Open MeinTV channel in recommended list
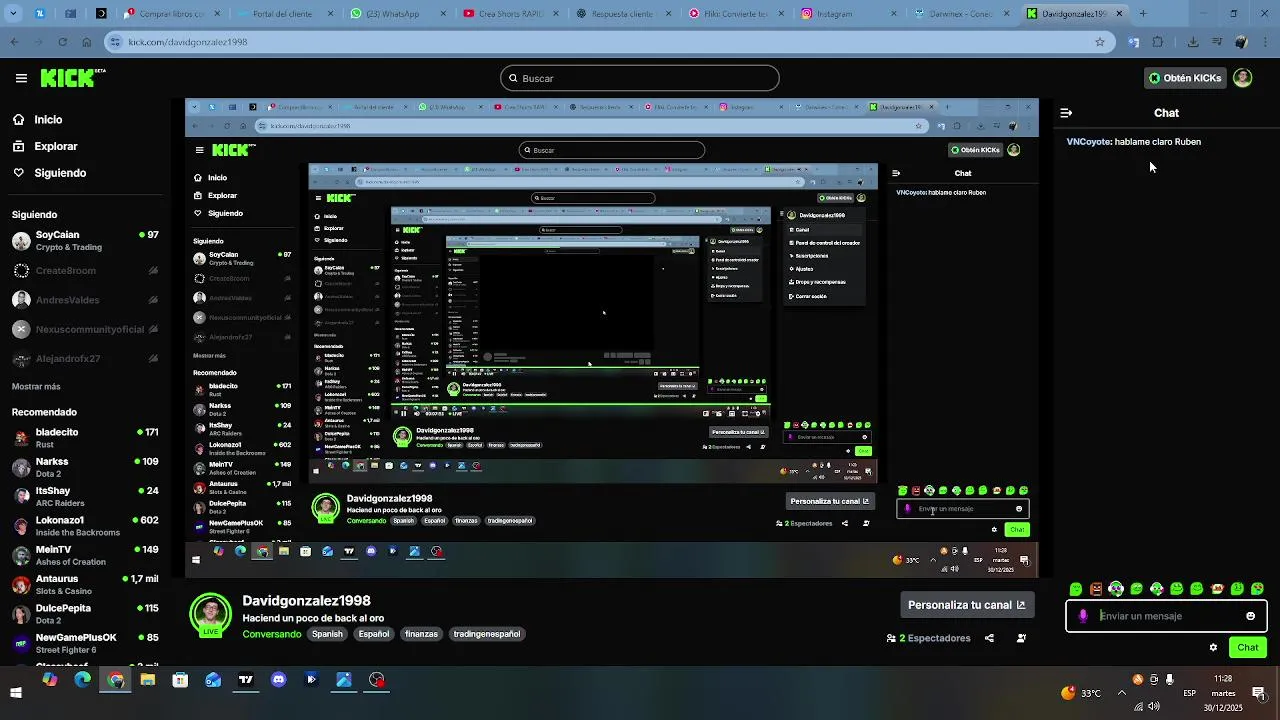Viewport: 1280px width, 720px height. pos(84,555)
